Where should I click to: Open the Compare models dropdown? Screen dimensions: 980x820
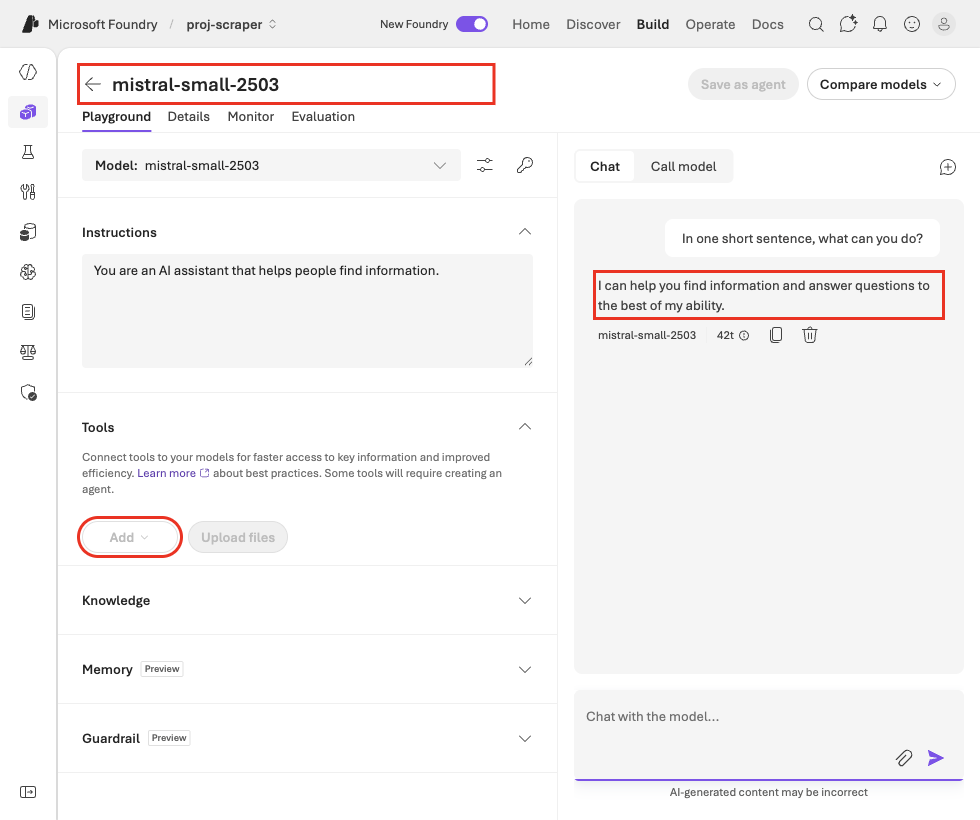[881, 84]
